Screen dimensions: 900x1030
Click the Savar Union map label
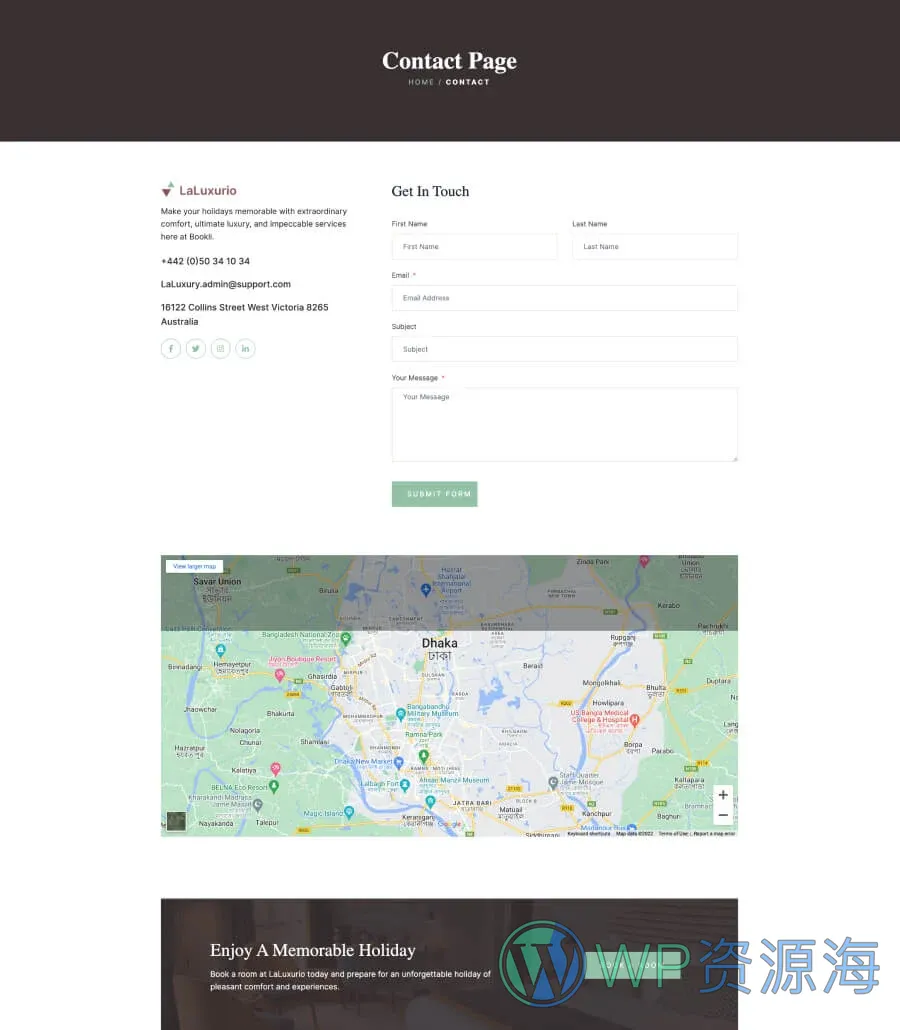point(217,581)
